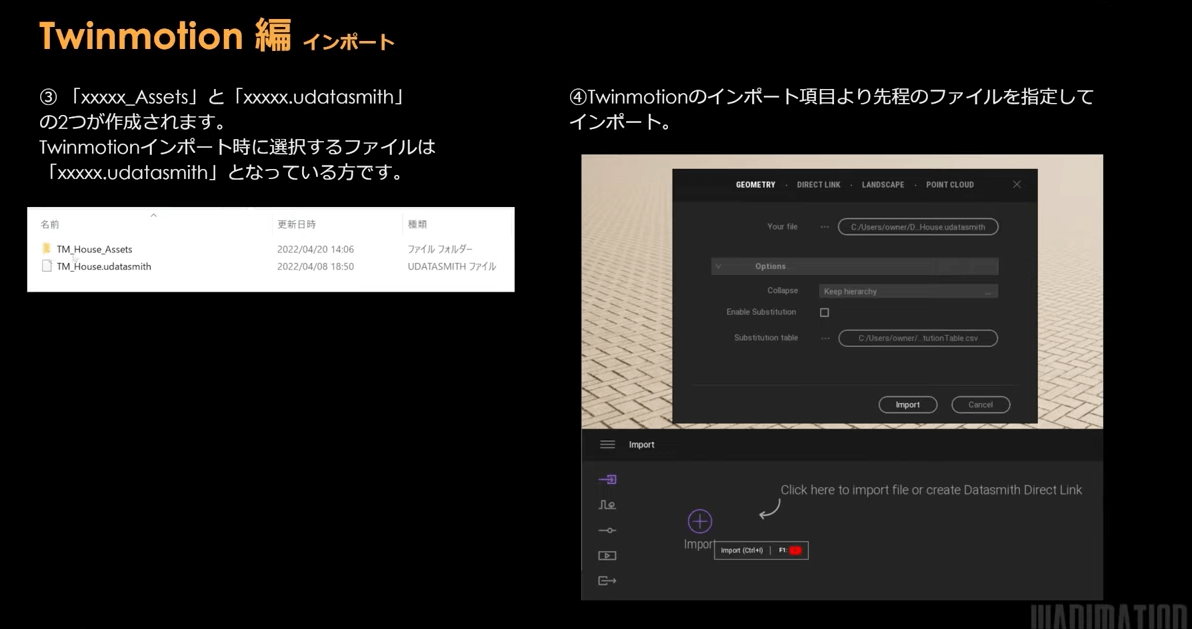Image resolution: width=1192 pixels, height=629 pixels.
Task: Open the hamburger menu beside Import
Action: tap(607, 444)
